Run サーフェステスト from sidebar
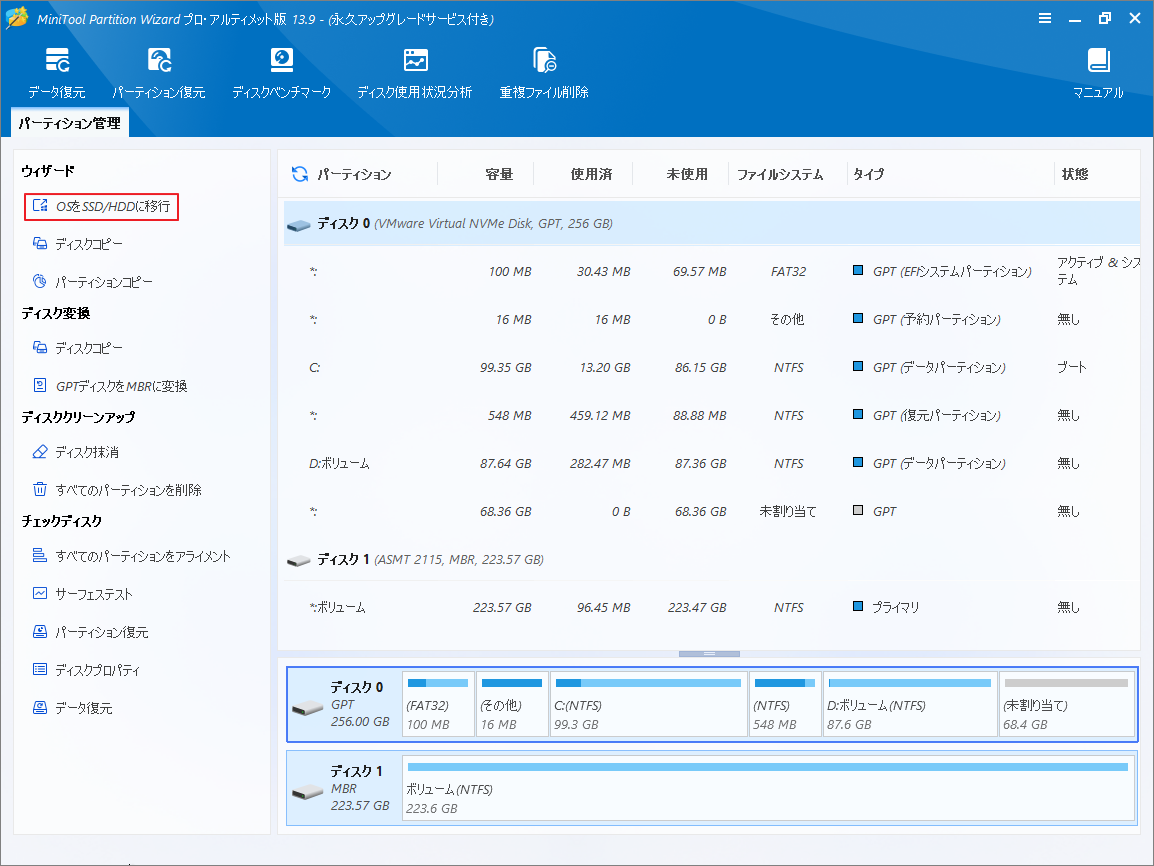This screenshot has width=1154, height=866. [x=83, y=595]
